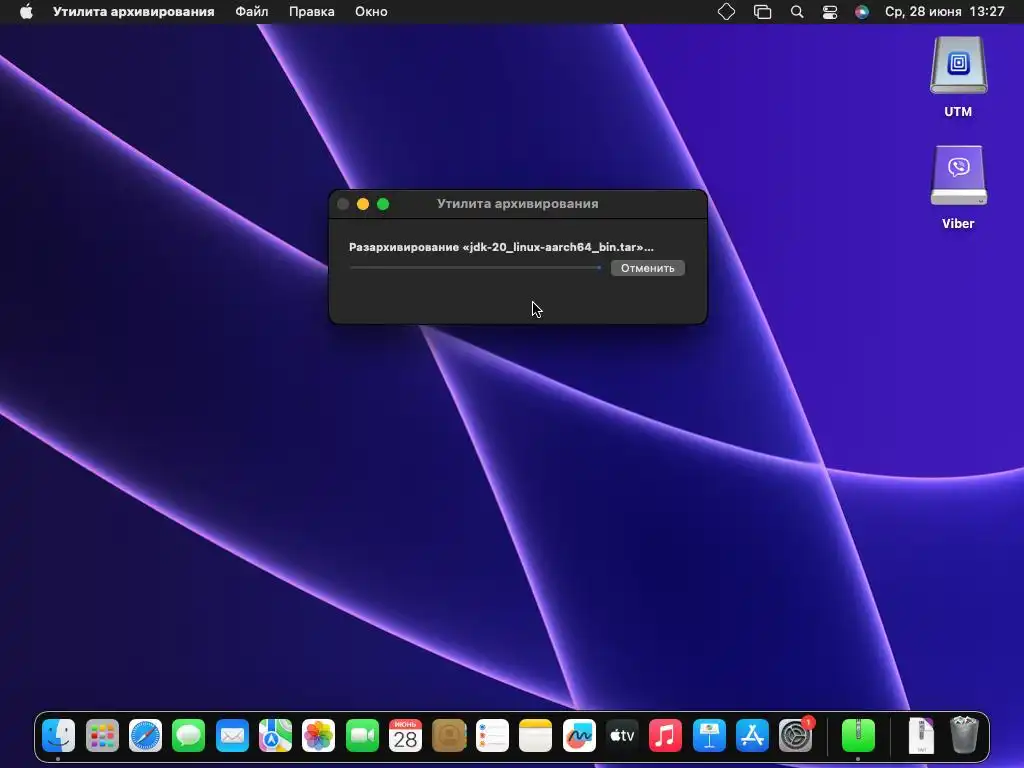Click the green Archive Utility icon in Dock

(x=857, y=736)
